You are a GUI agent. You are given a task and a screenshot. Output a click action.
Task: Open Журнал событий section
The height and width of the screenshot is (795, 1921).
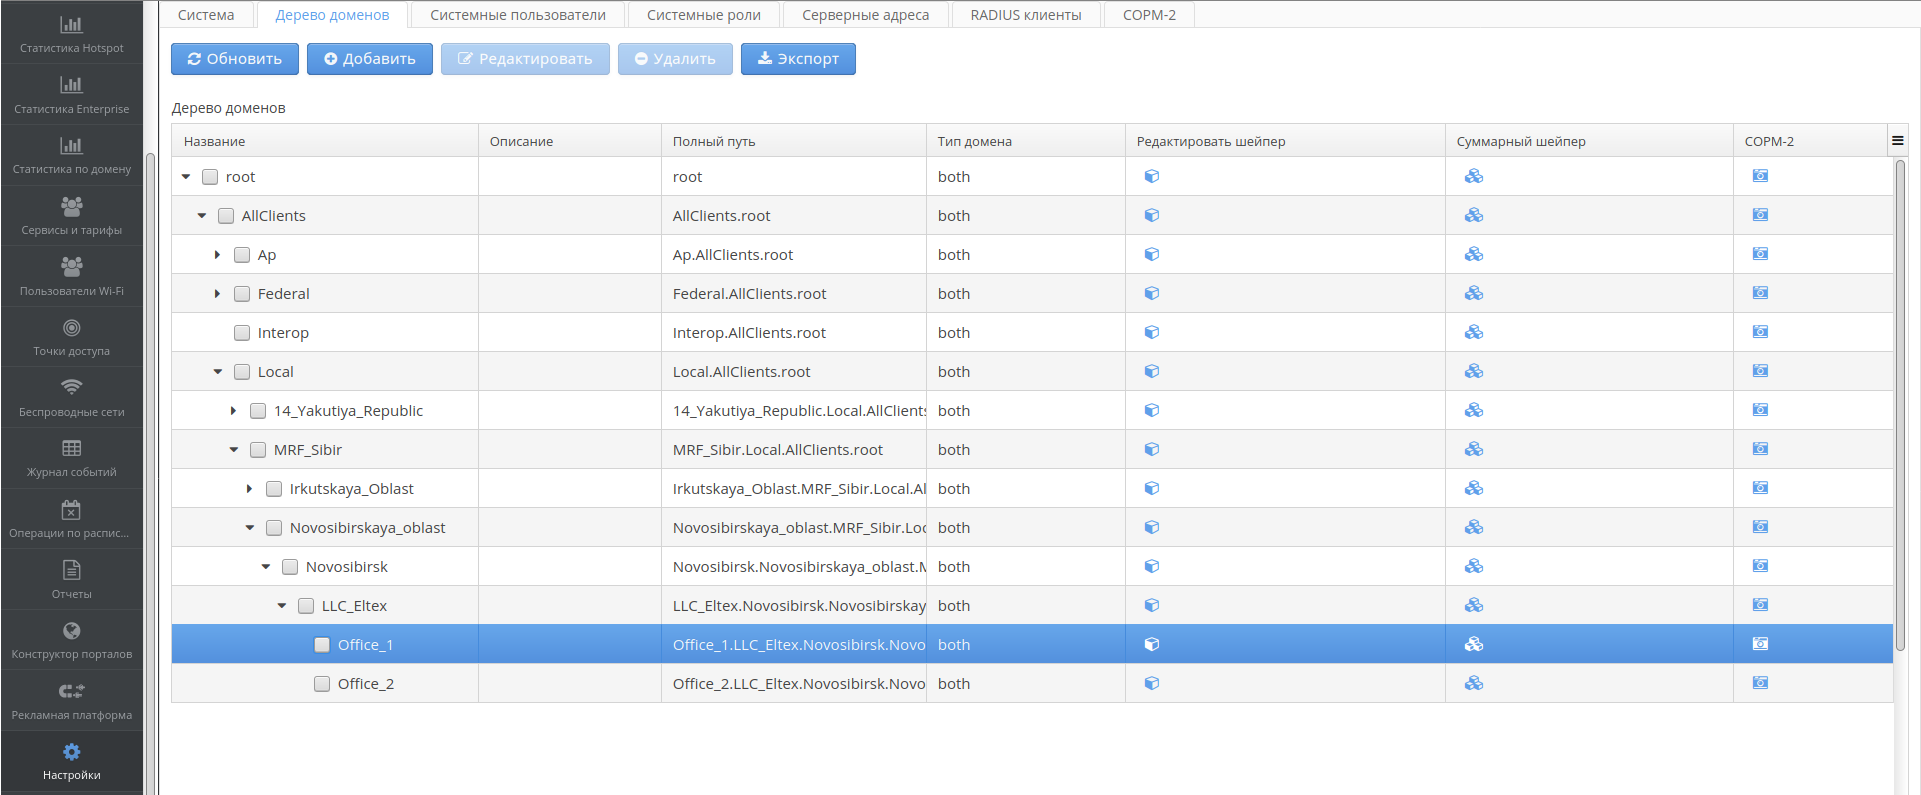[x=72, y=458]
